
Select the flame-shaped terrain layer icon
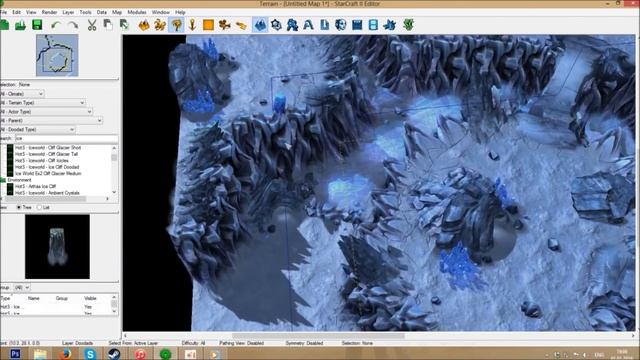tap(144, 25)
